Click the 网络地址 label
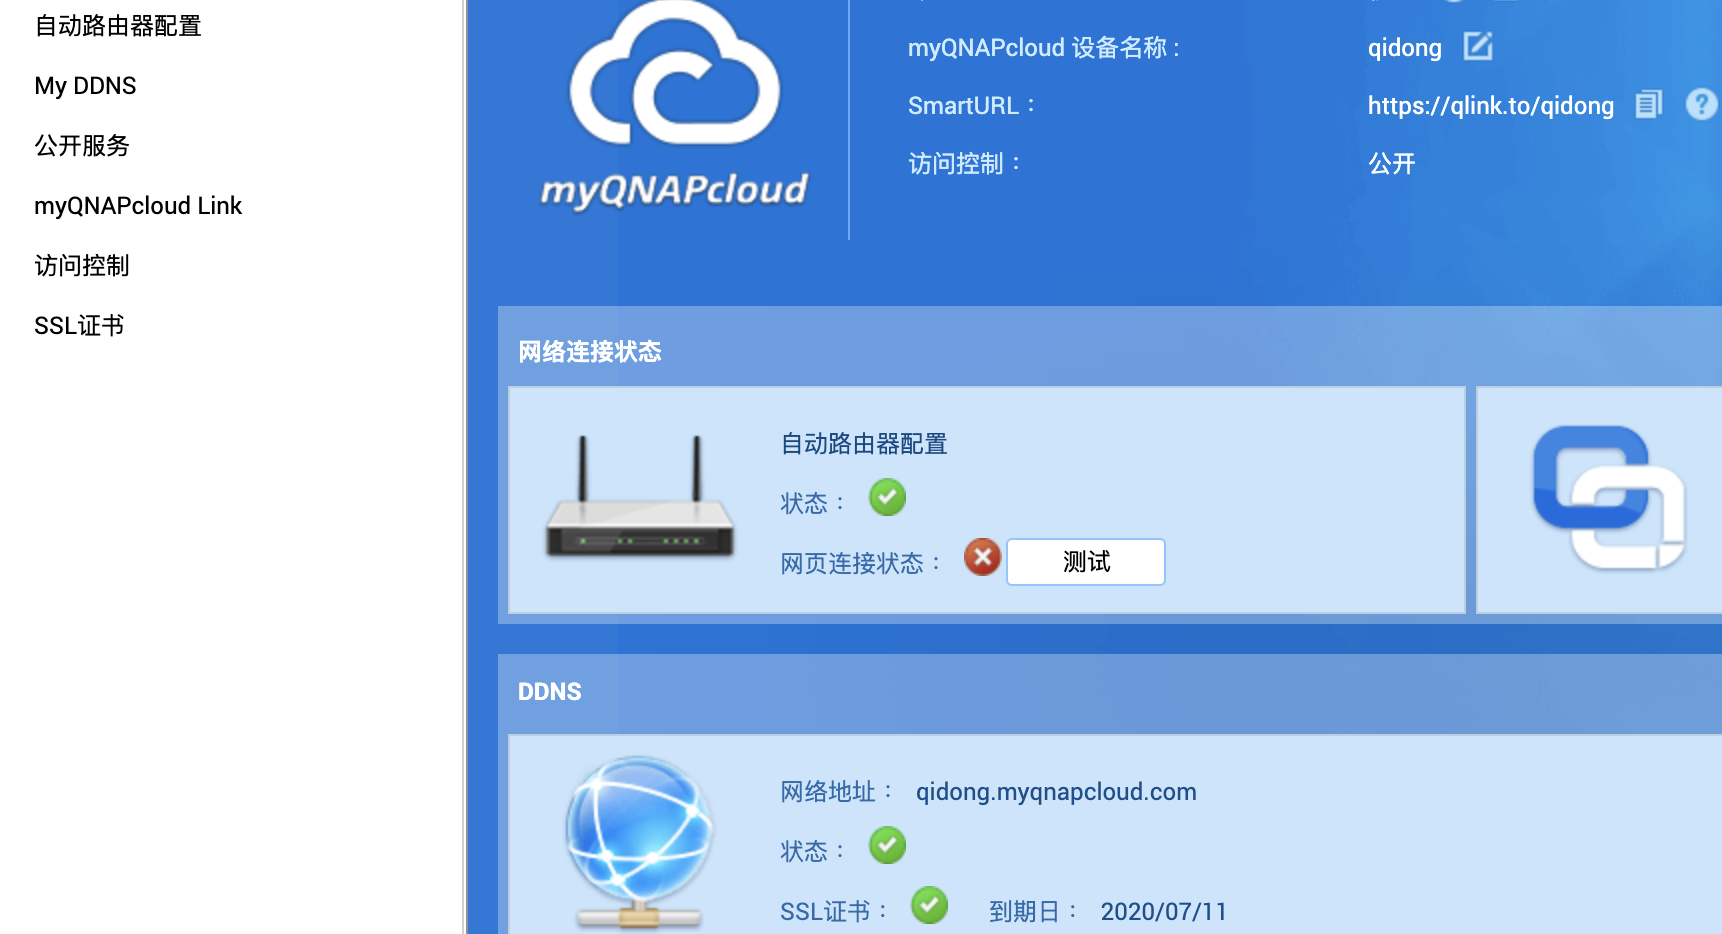Screen dimensions: 1722x934 [x=836, y=792]
